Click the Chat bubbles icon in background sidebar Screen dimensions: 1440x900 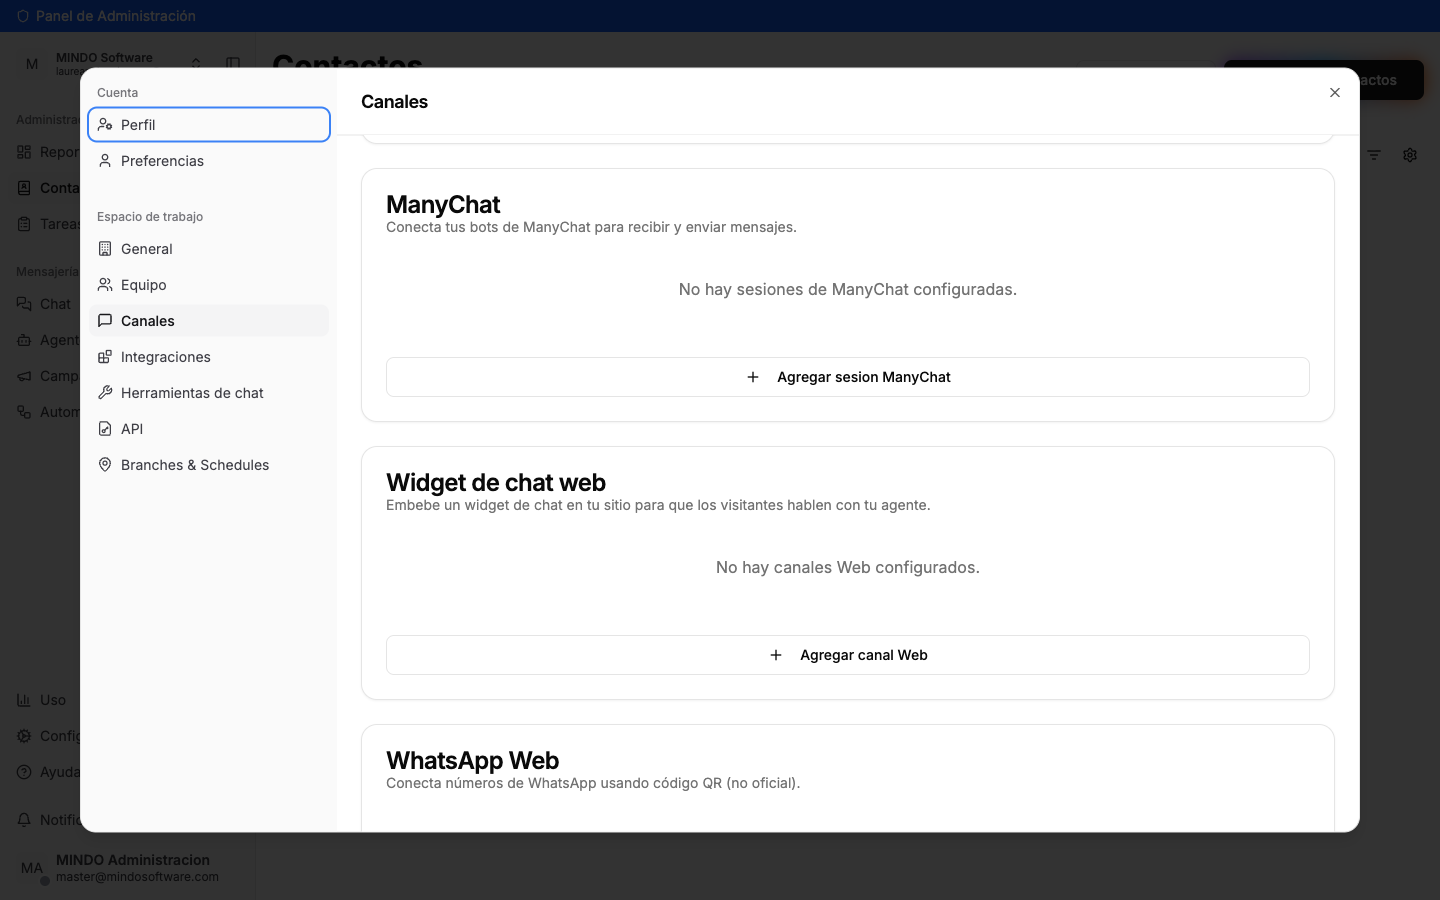[24, 304]
